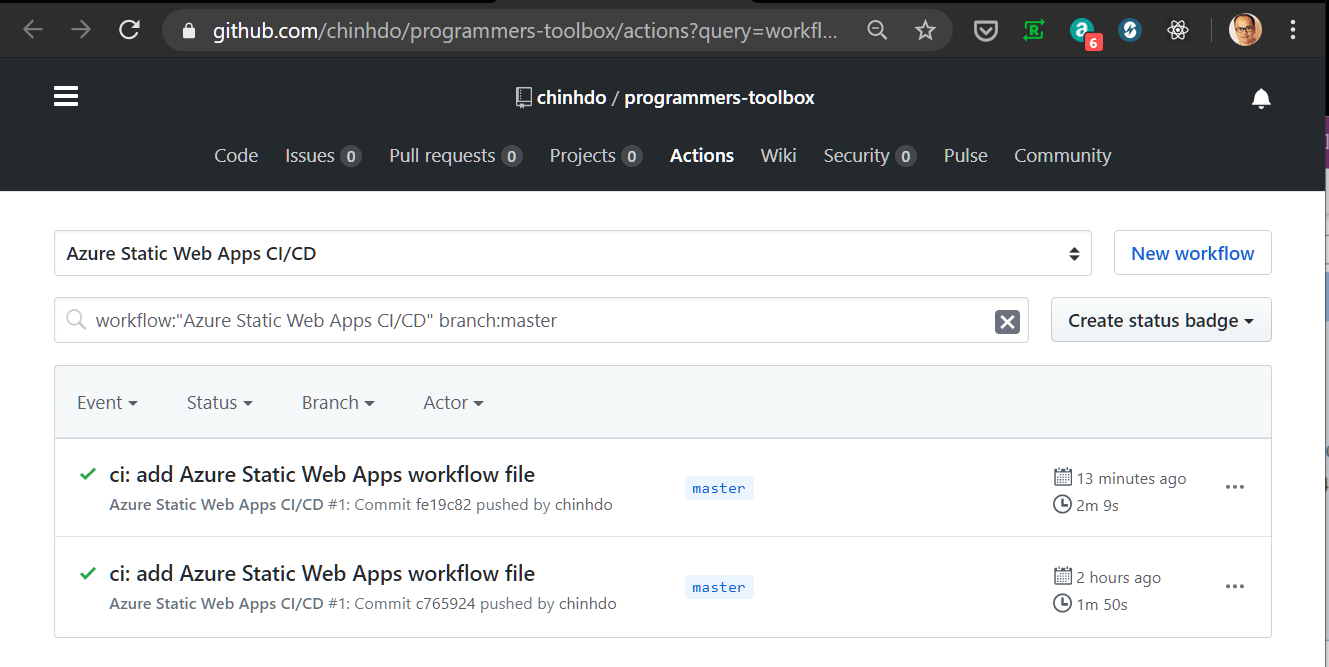Click the master branch label on the c765924 run
The height and width of the screenshot is (667, 1329).
coord(719,587)
